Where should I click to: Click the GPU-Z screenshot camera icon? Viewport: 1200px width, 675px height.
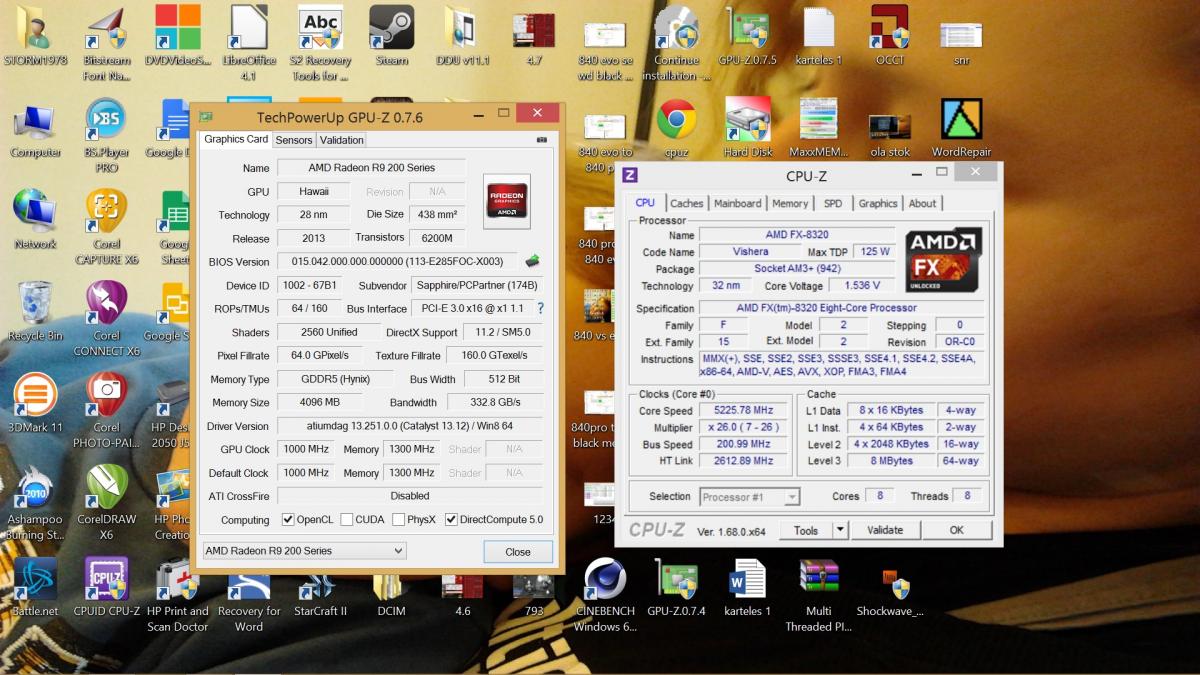pyautogui.click(x=542, y=140)
